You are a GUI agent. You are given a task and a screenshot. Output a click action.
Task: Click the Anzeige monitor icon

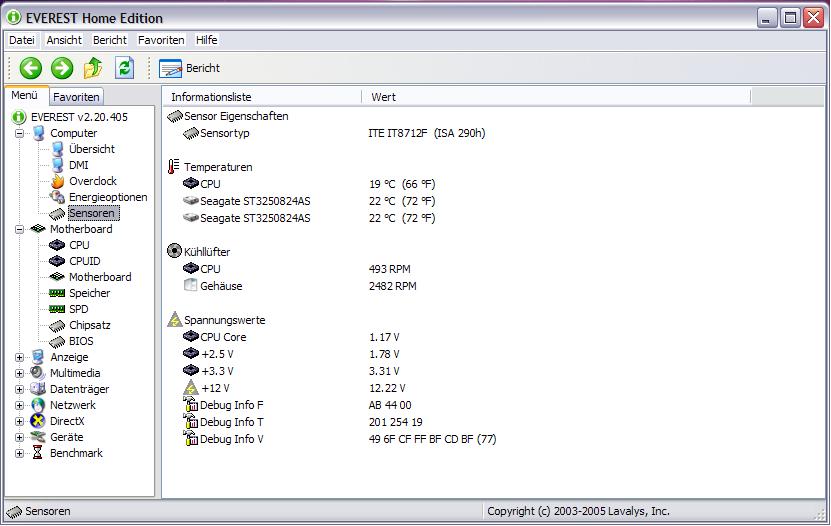[x=38, y=357]
